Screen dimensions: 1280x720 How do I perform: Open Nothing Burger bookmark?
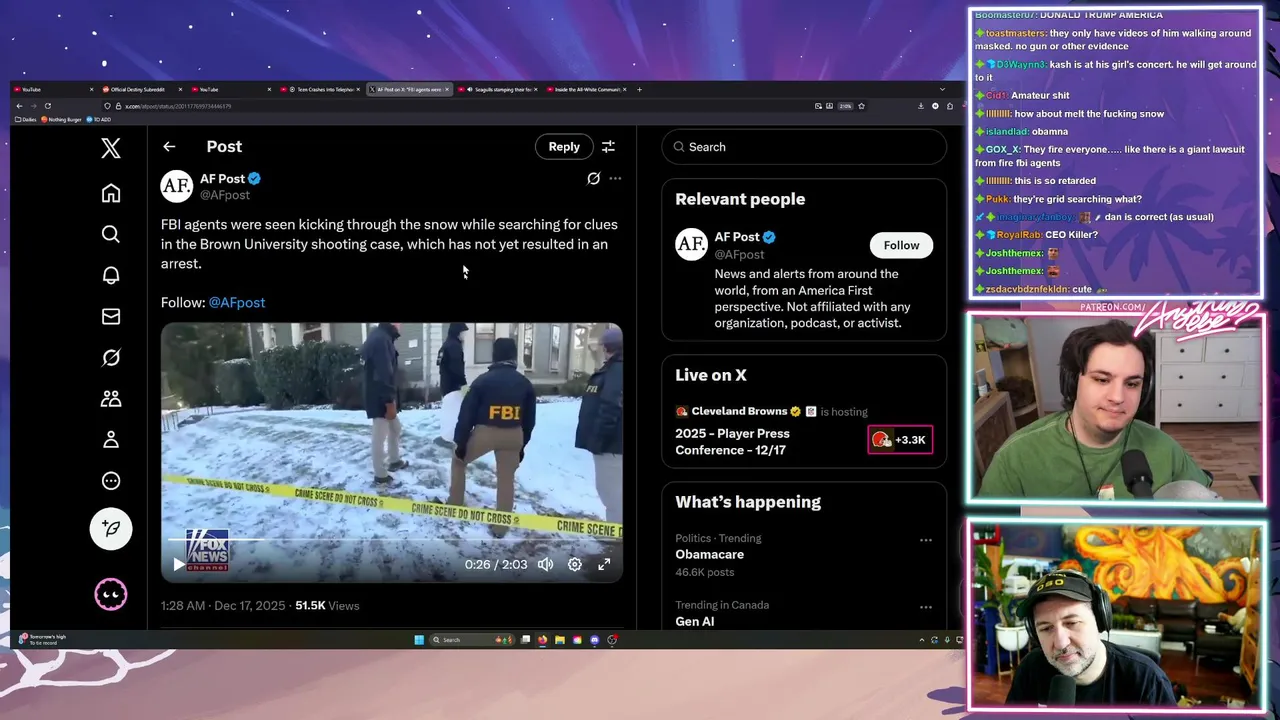(x=61, y=120)
